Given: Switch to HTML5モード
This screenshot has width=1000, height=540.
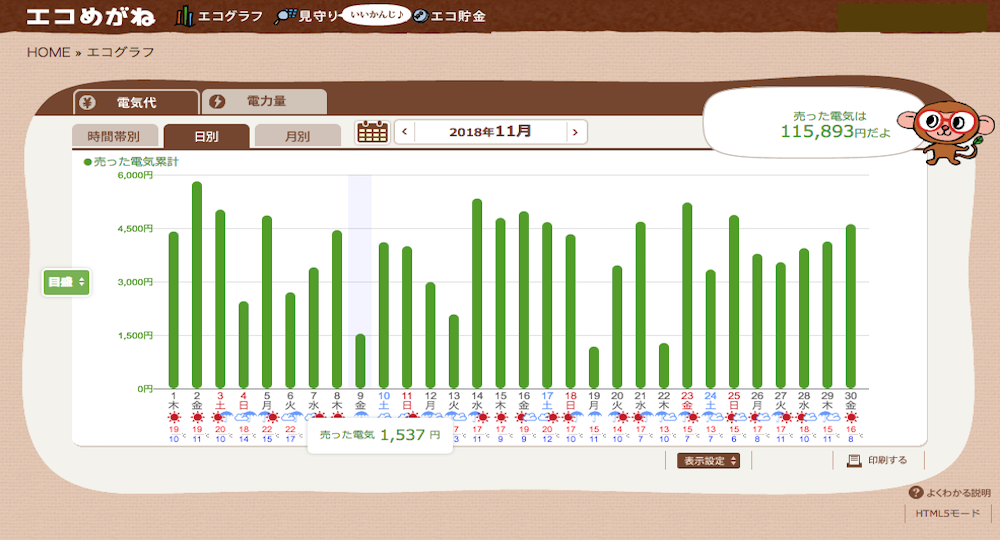Looking at the screenshot, I should (948, 513).
